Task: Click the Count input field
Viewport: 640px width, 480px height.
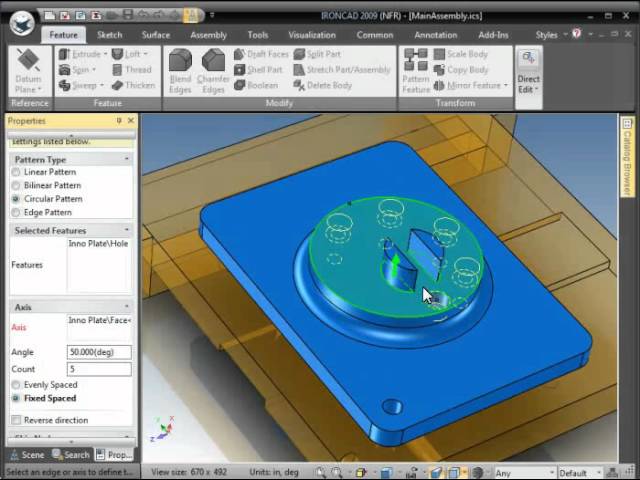Action: pos(99,369)
